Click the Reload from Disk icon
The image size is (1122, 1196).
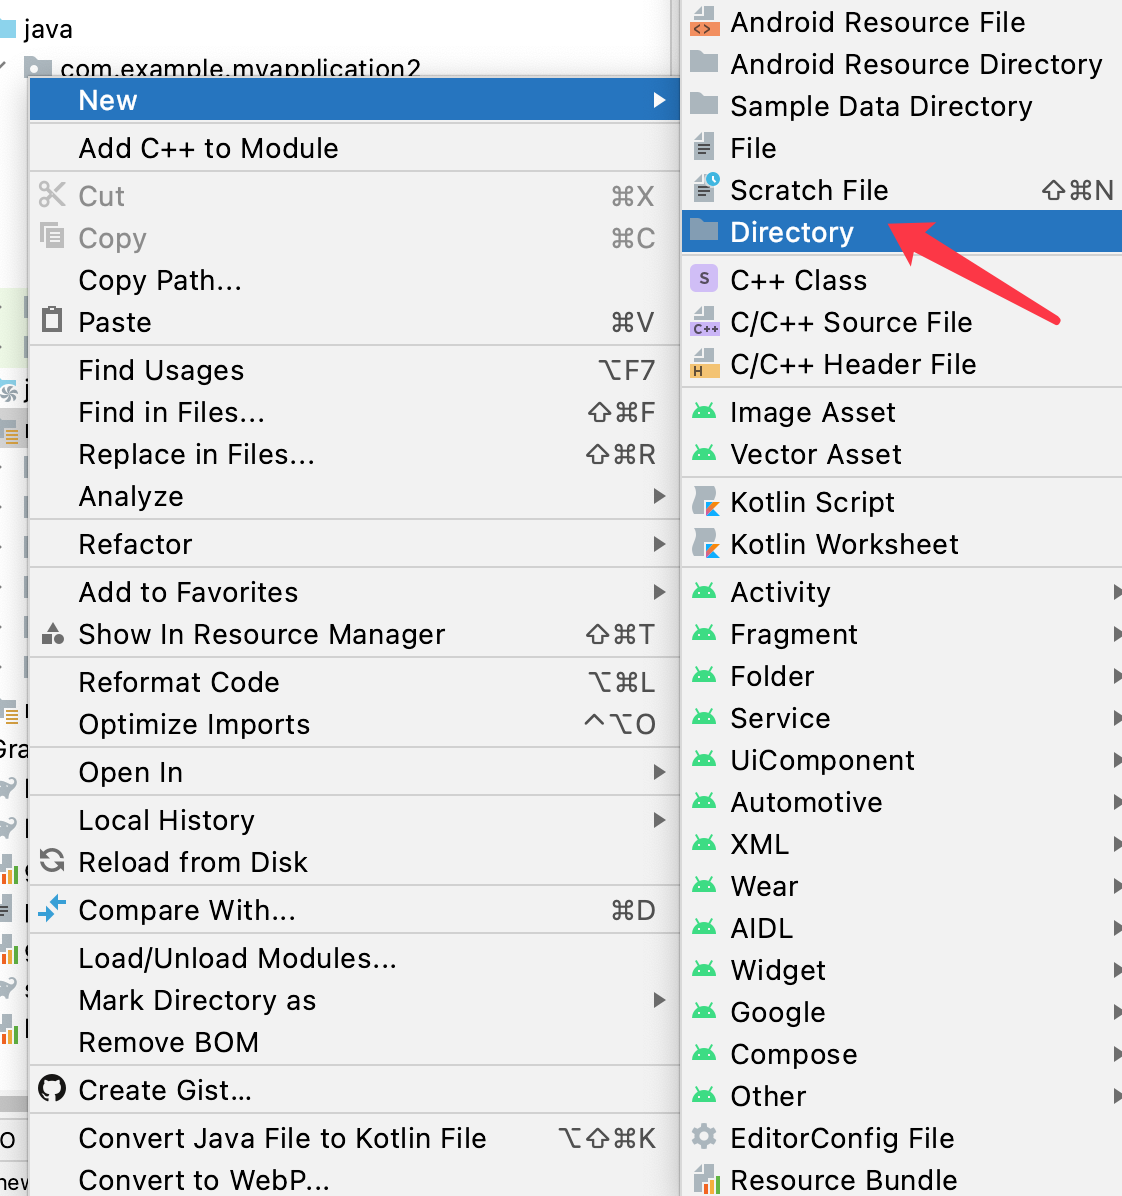pyautogui.click(x=52, y=861)
